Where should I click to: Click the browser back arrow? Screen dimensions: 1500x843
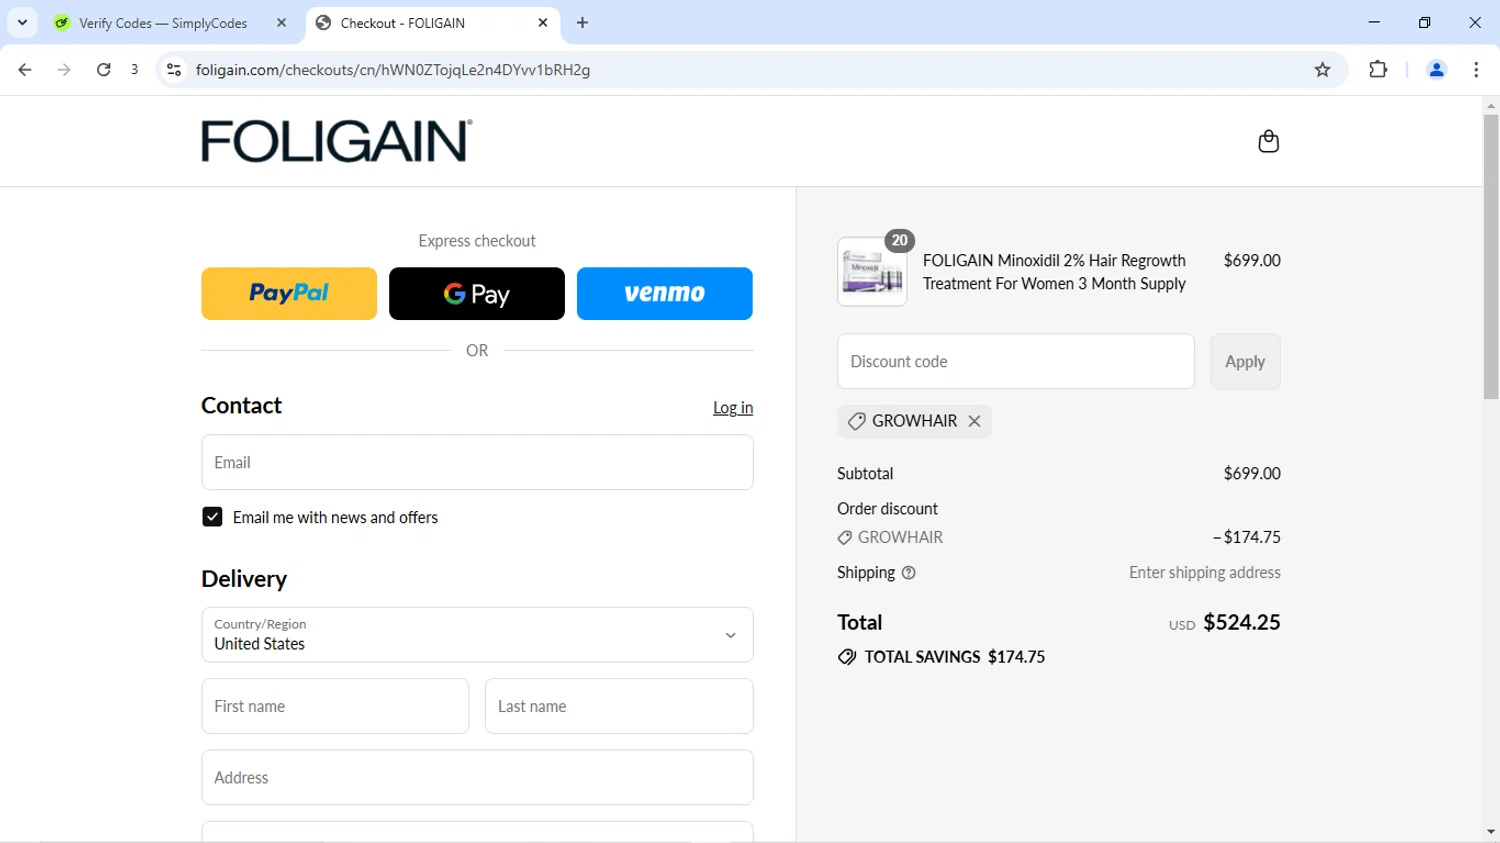click(x=25, y=70)
